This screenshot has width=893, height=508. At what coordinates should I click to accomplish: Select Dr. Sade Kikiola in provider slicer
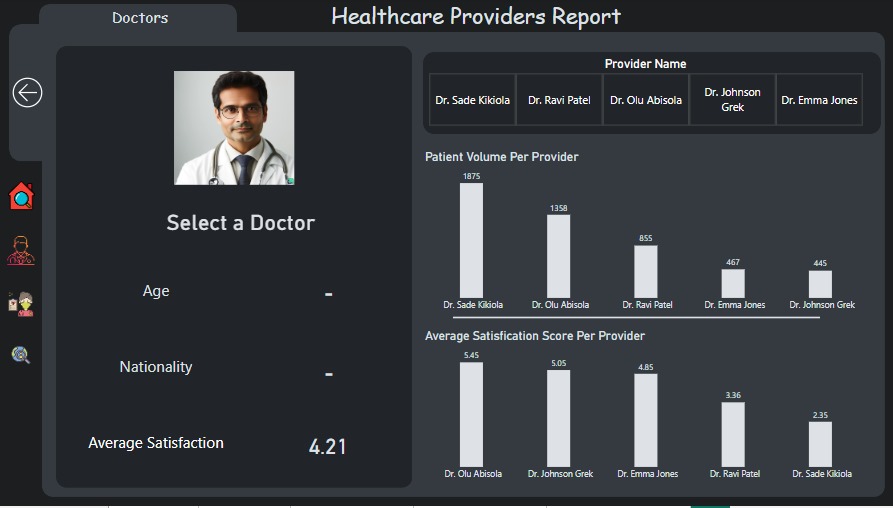tap(472, 100)
